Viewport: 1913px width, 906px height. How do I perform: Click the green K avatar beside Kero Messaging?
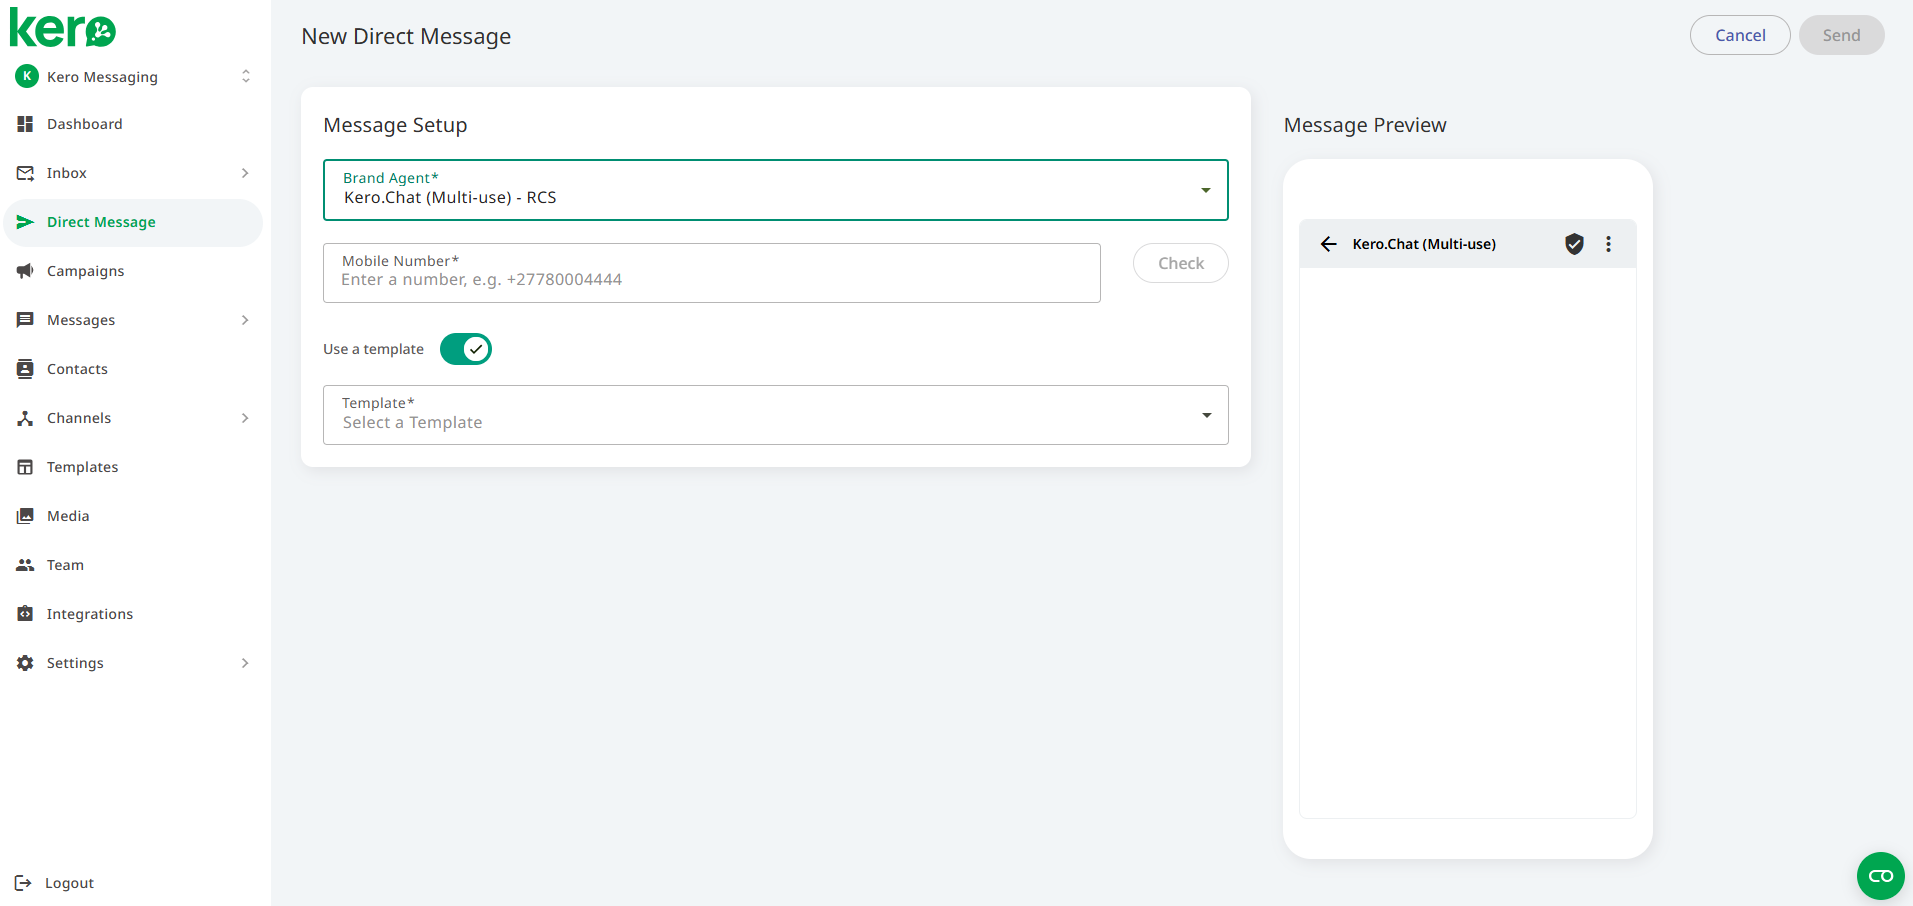pos(27,76)
